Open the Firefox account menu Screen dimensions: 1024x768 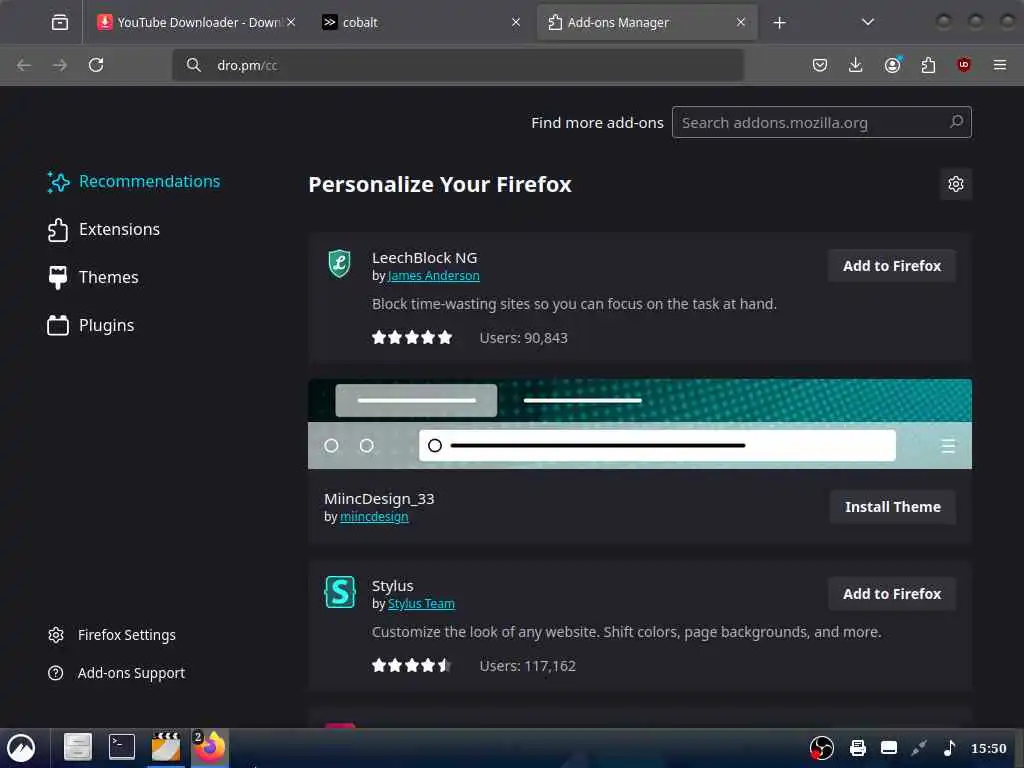pos(892,65)
